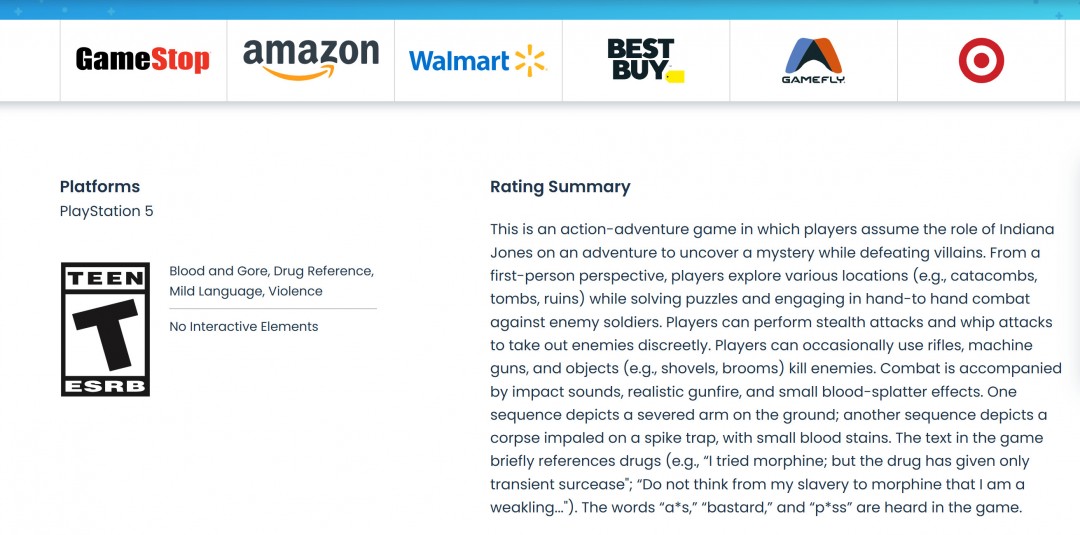
Task: Click the Blood and Gore, Drug Reference line
Action: (x=271, y=271)
